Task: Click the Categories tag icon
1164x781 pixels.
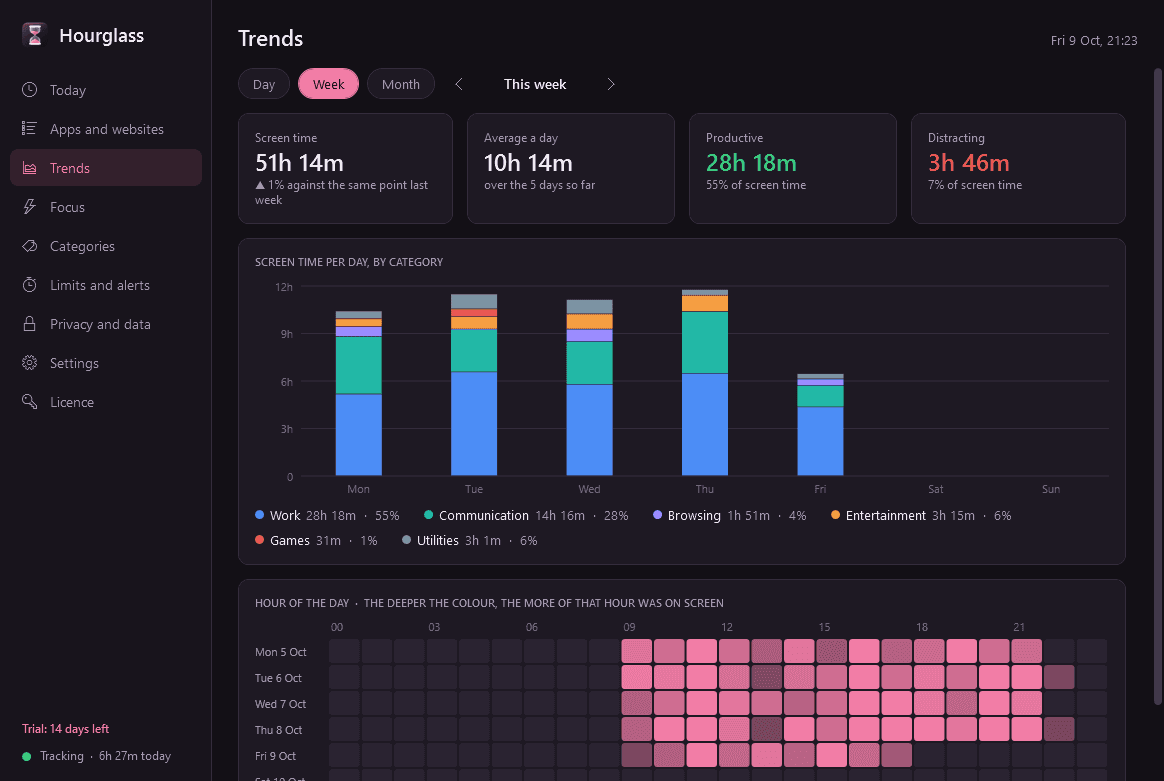Action: click(x=30, y=246)
